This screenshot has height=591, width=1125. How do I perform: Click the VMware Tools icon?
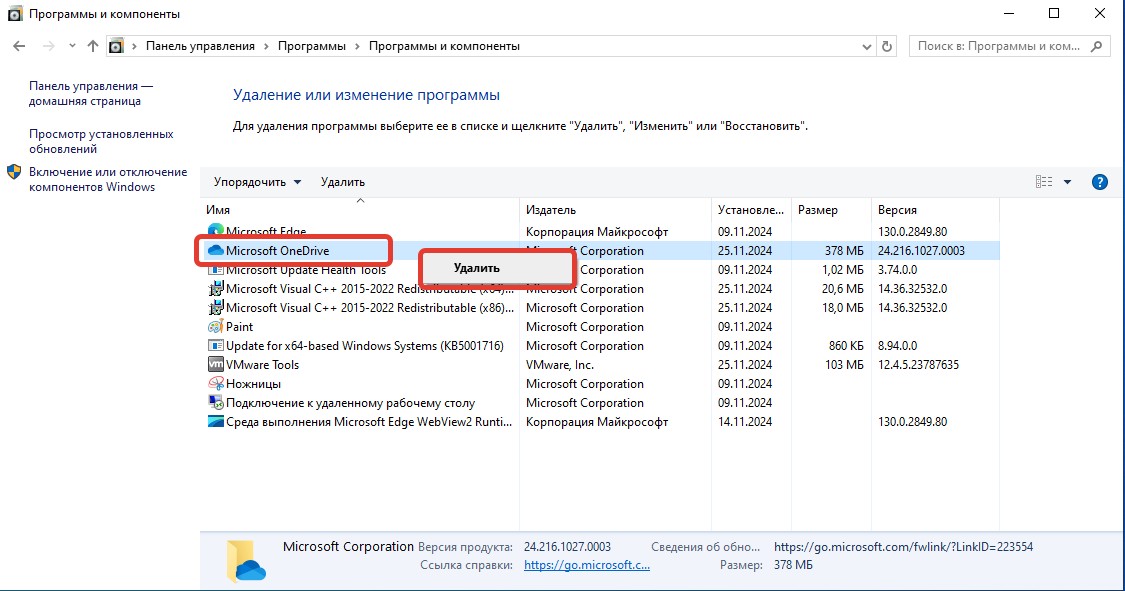(x=215, y=364)
